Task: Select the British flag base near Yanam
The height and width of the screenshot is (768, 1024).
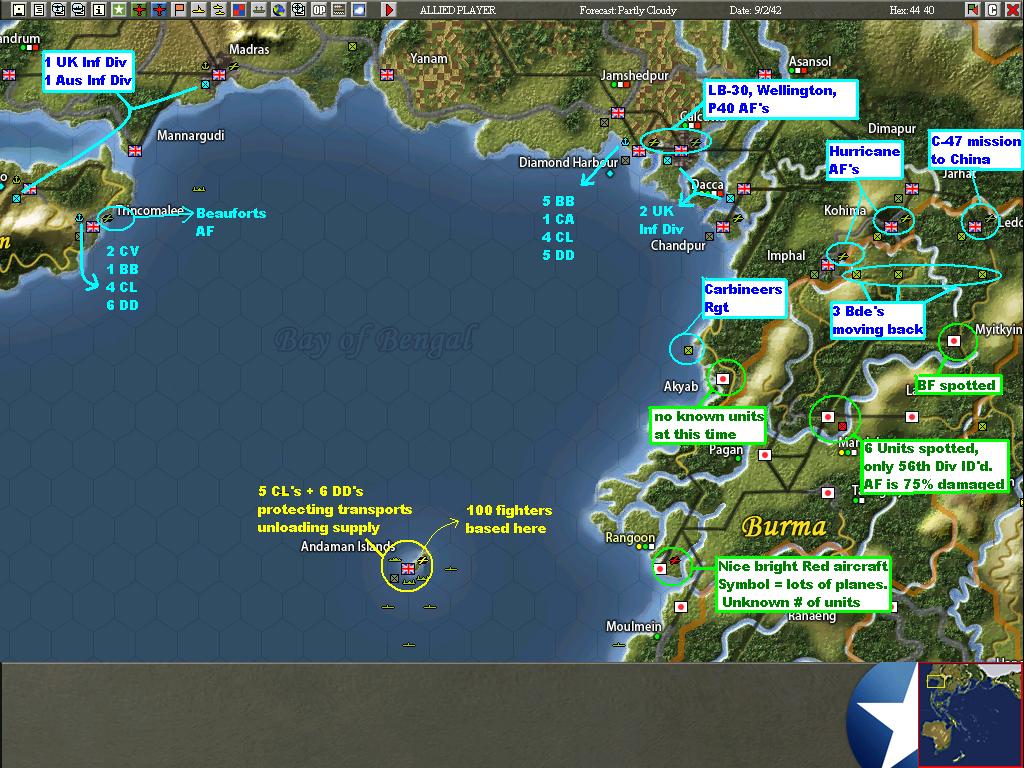Action: click(x=387, y=75)
